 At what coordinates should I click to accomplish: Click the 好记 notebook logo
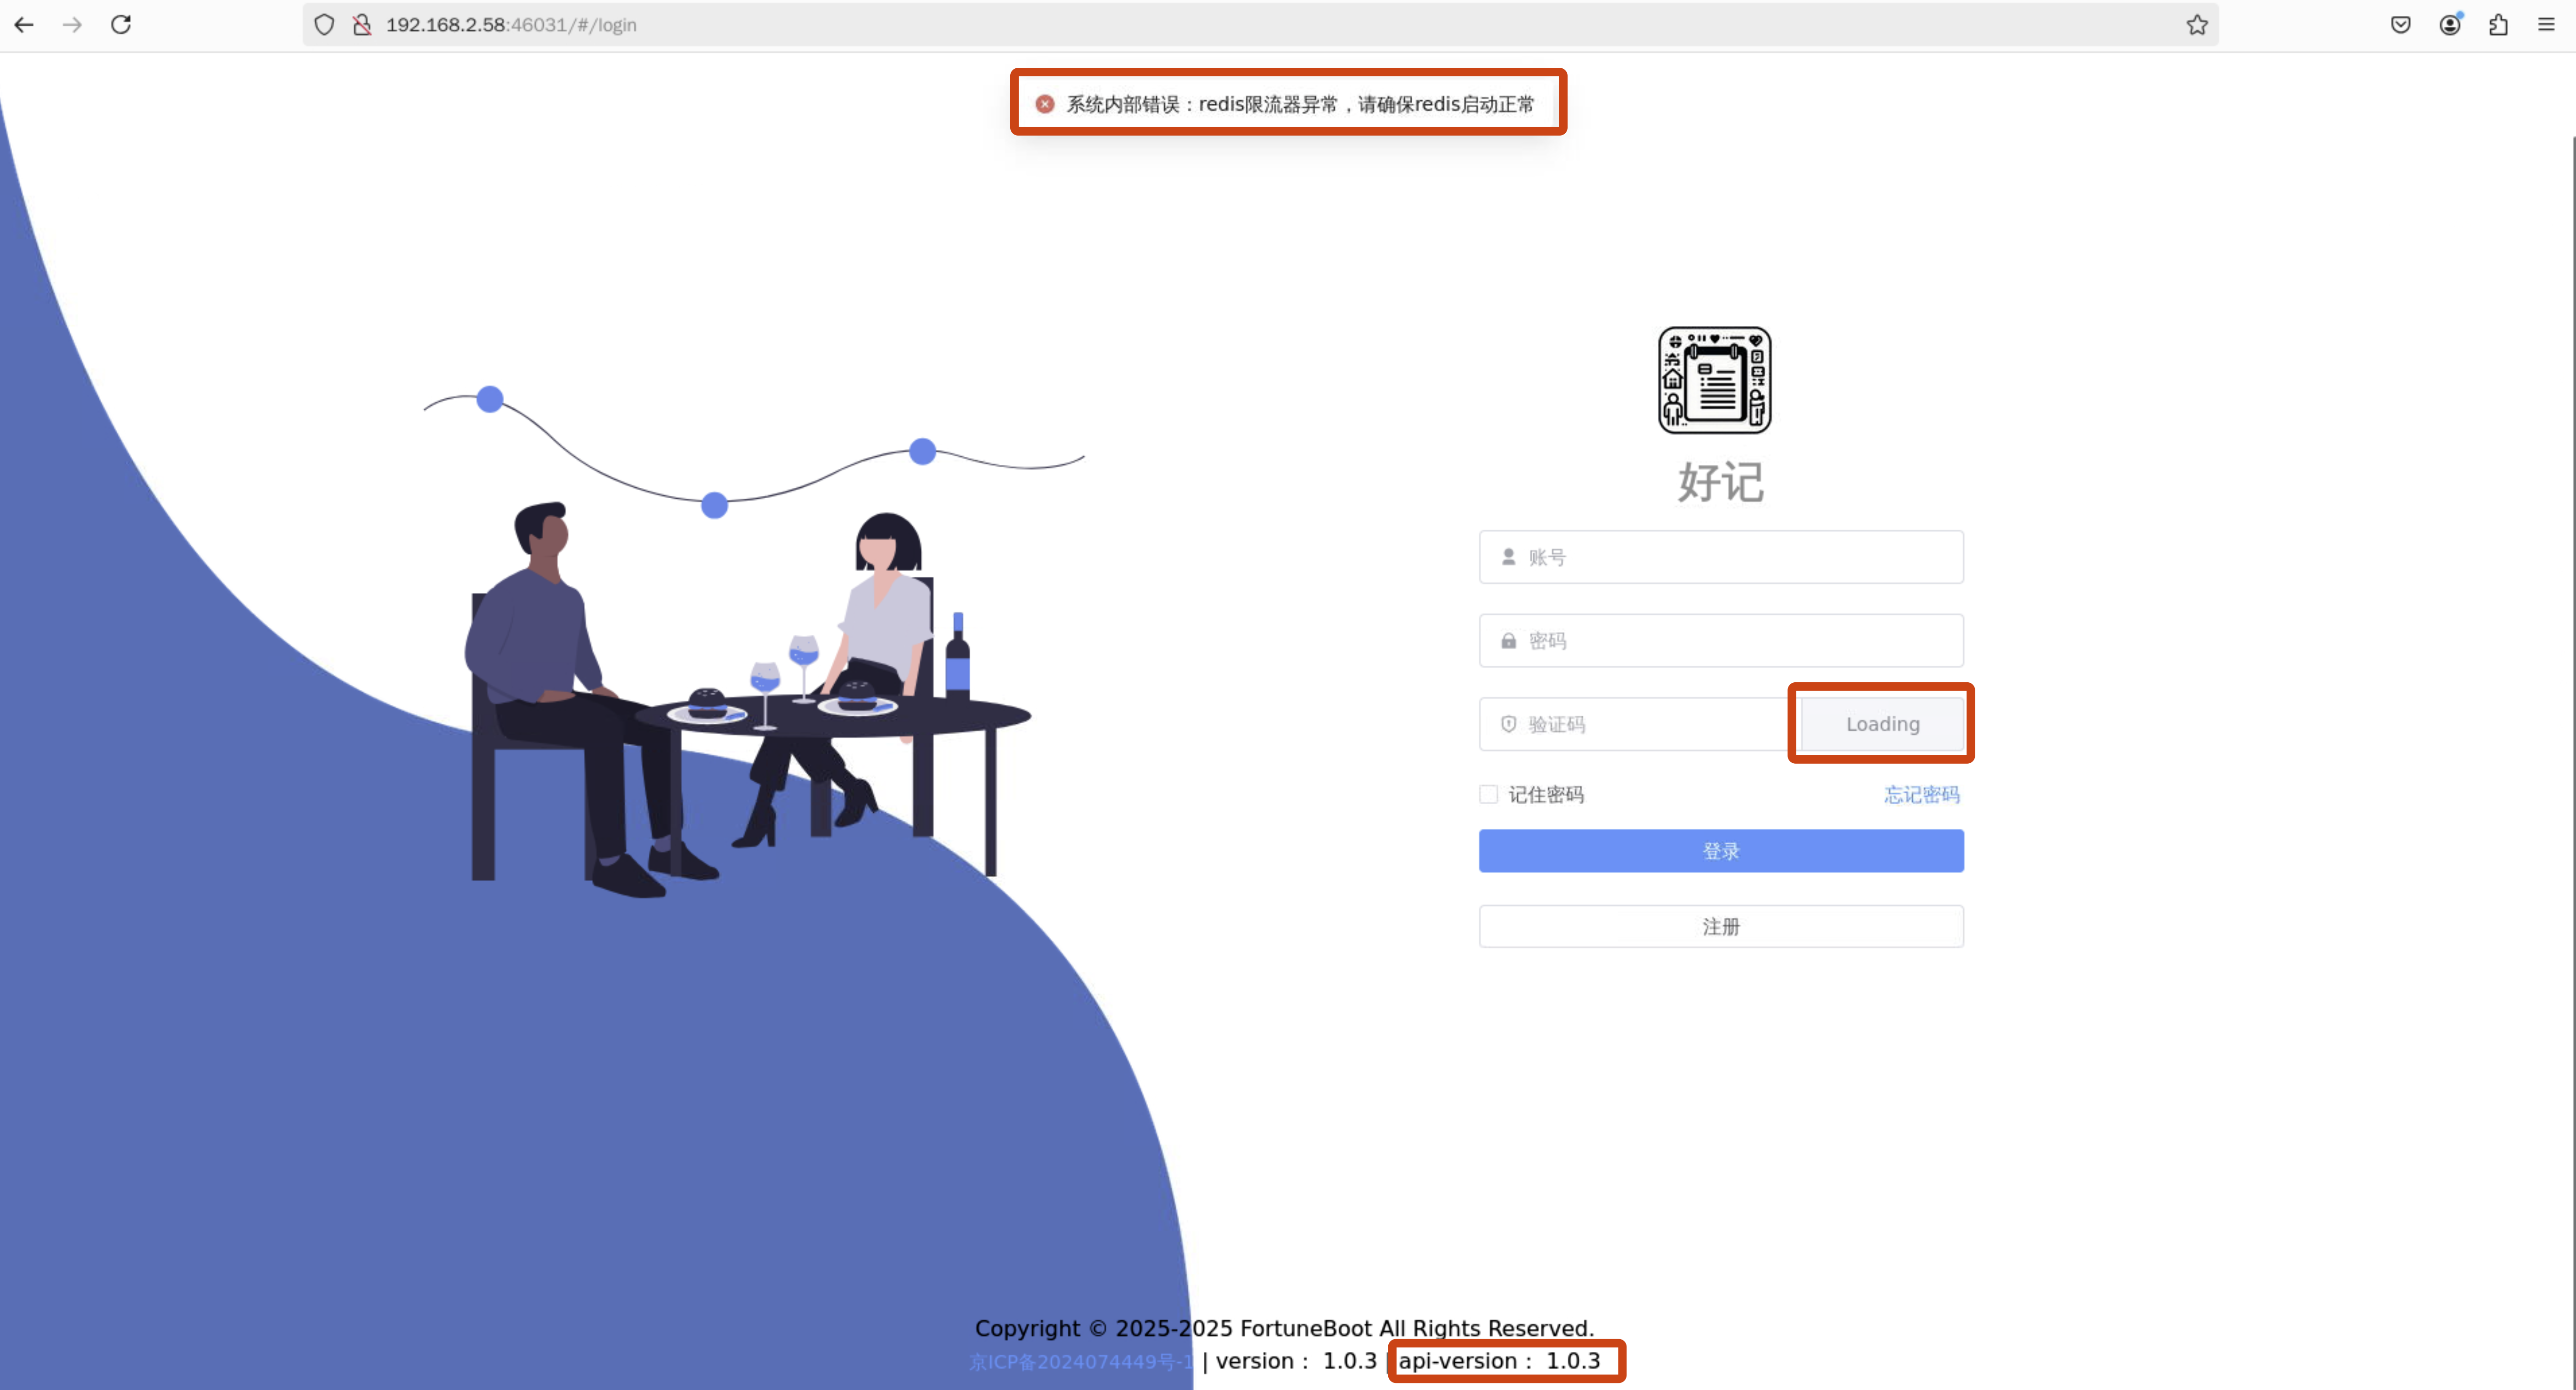point(1714,380)
